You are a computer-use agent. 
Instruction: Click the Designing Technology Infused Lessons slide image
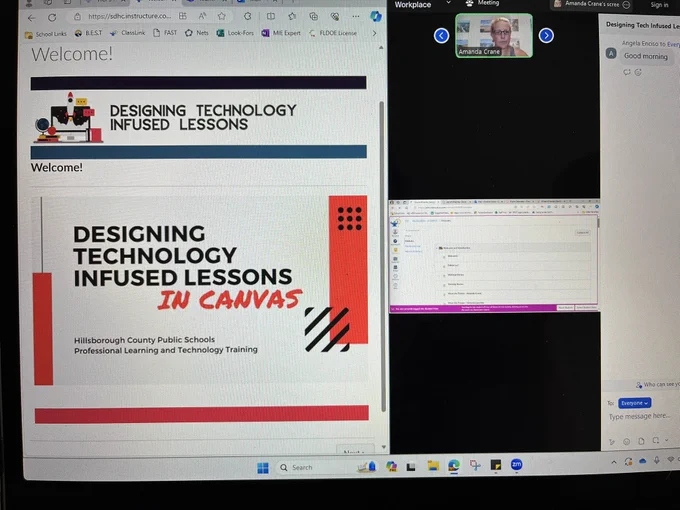200,291
